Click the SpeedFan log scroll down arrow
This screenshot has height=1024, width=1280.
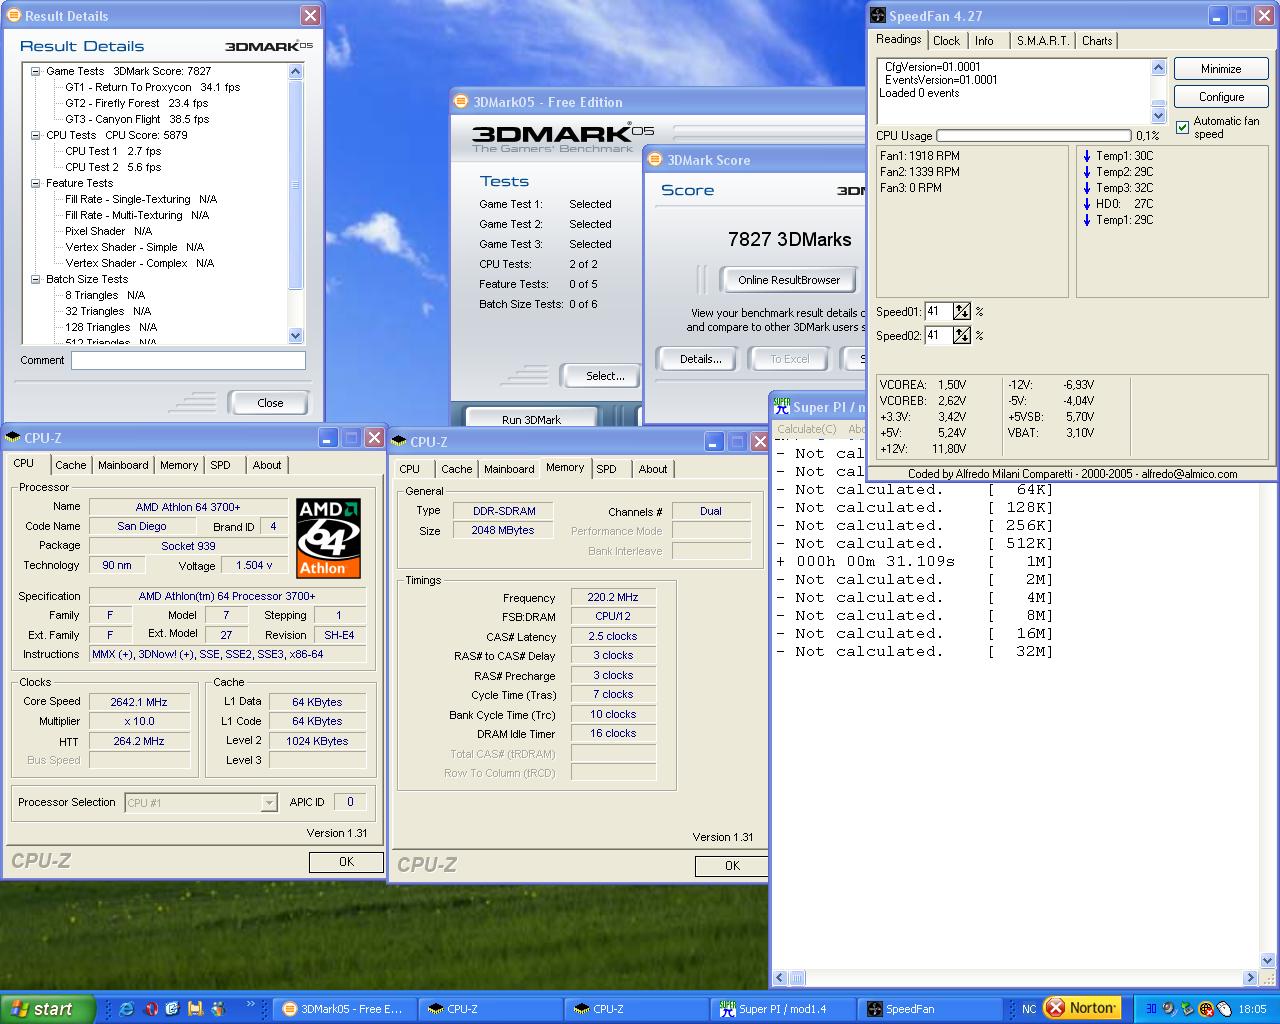(1158, 116)
